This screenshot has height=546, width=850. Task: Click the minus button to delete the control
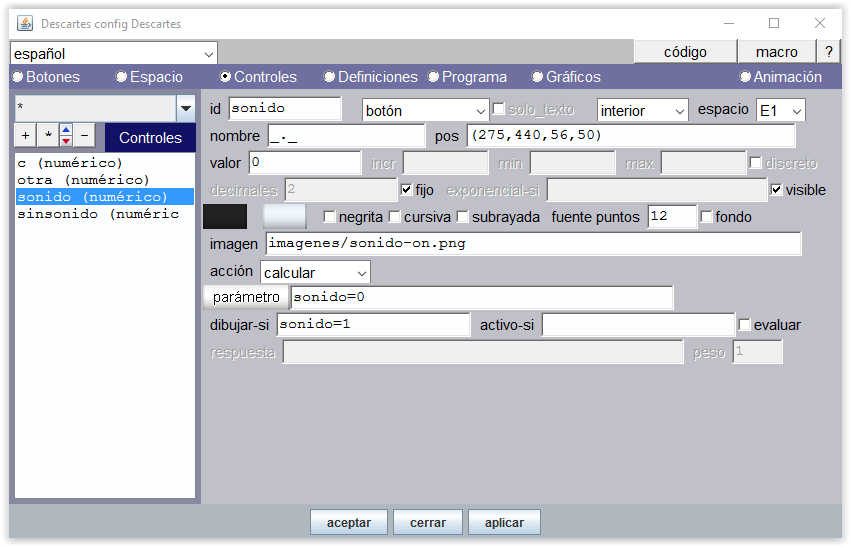(x=84, y=135)
